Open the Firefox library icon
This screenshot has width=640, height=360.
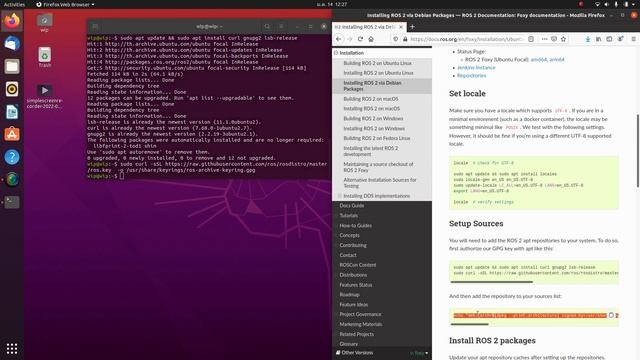pyautogui.click(x=598, y=39)
